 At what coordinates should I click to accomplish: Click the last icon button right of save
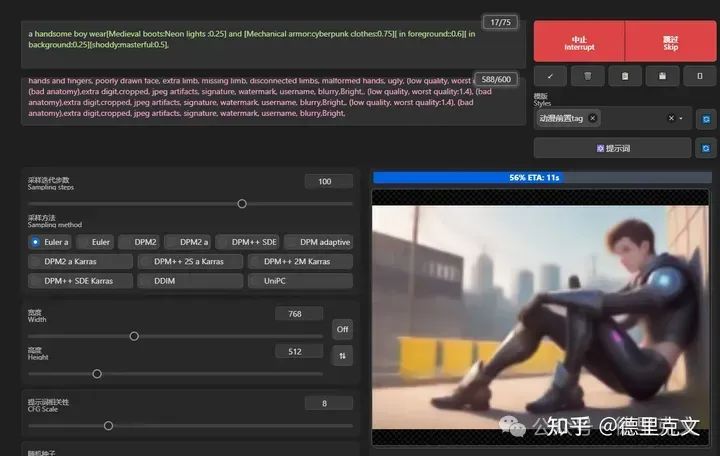coord(700,76)
